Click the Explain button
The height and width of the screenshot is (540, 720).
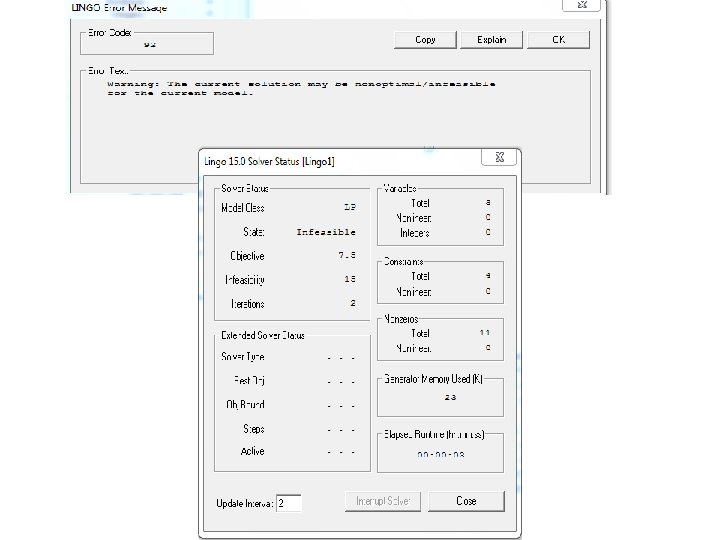(491, 40)
